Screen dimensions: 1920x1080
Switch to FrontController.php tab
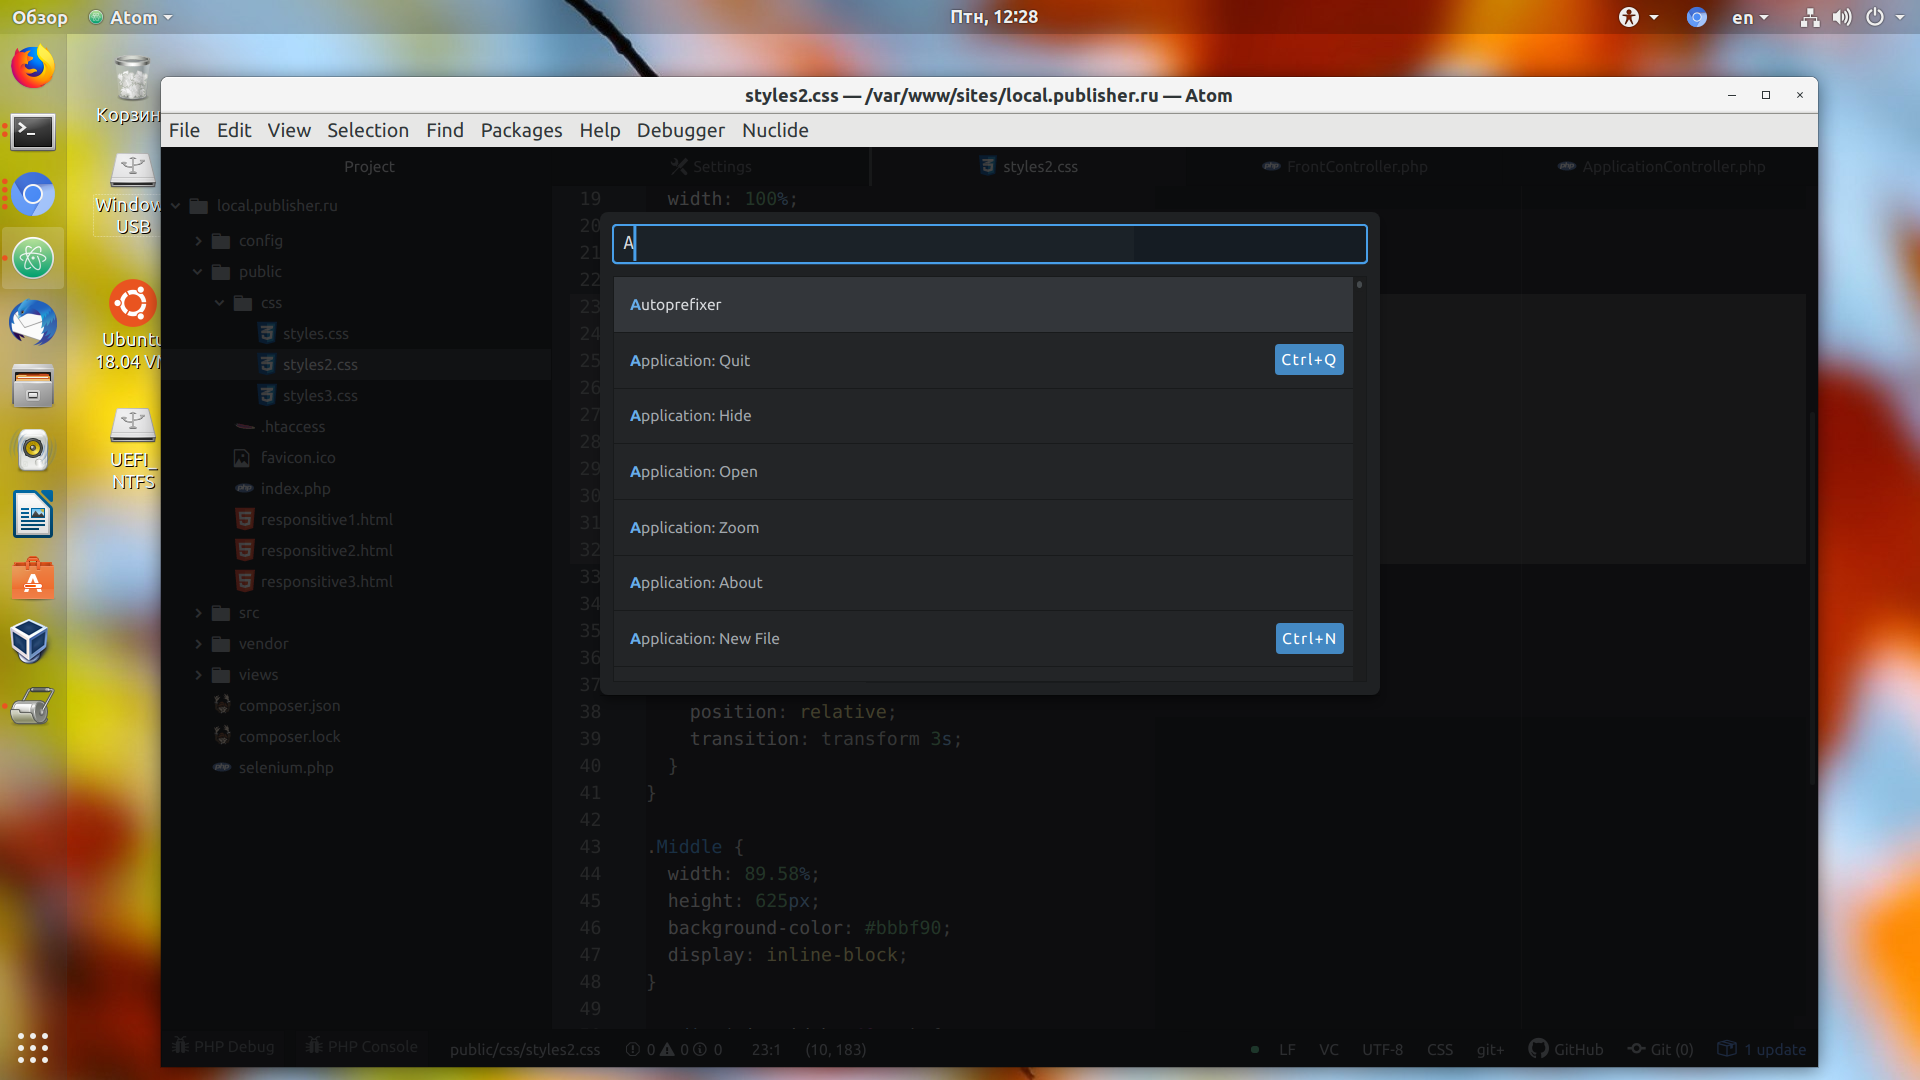(1345, 166)
